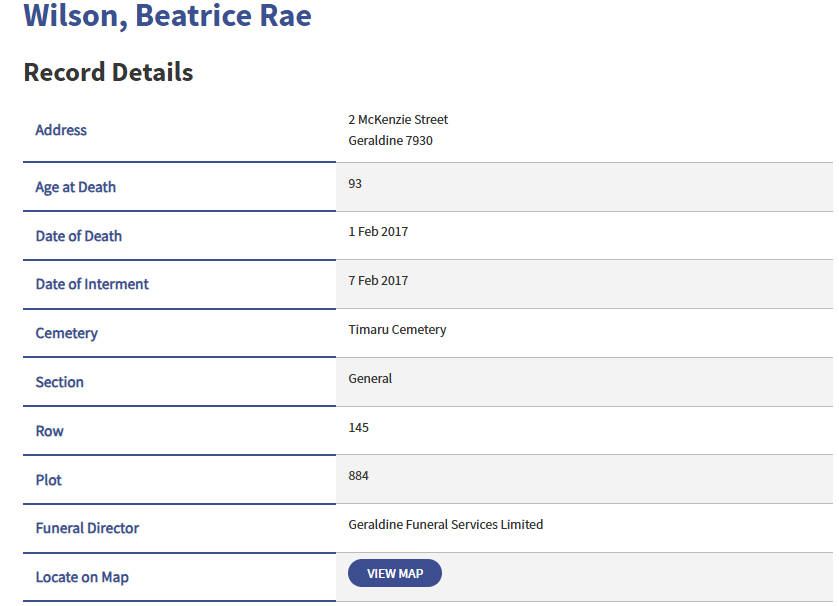Click the Row label
Image resolution: width=839 pixels, height=606 pixels.
(x=49, y=431)
